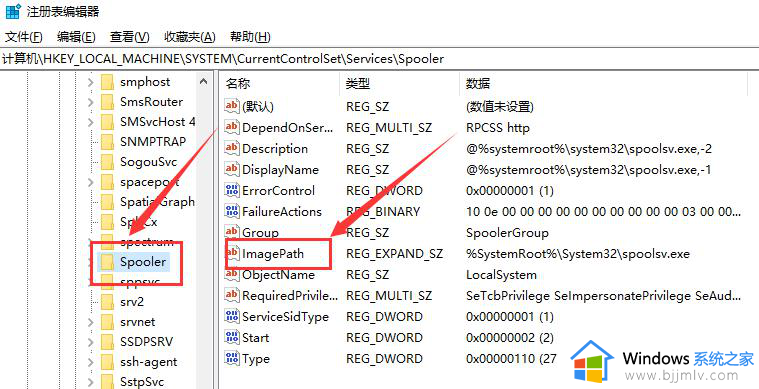
Task: Click the (数值未设置) data cell
Action: (x=500, y=106)
